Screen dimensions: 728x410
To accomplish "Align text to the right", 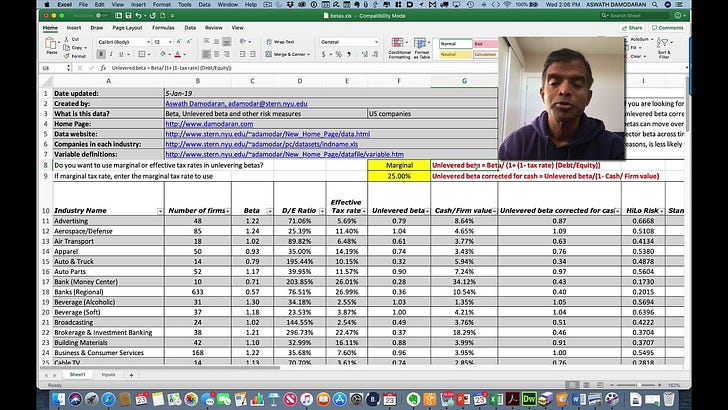I will [x=227, y=54].
